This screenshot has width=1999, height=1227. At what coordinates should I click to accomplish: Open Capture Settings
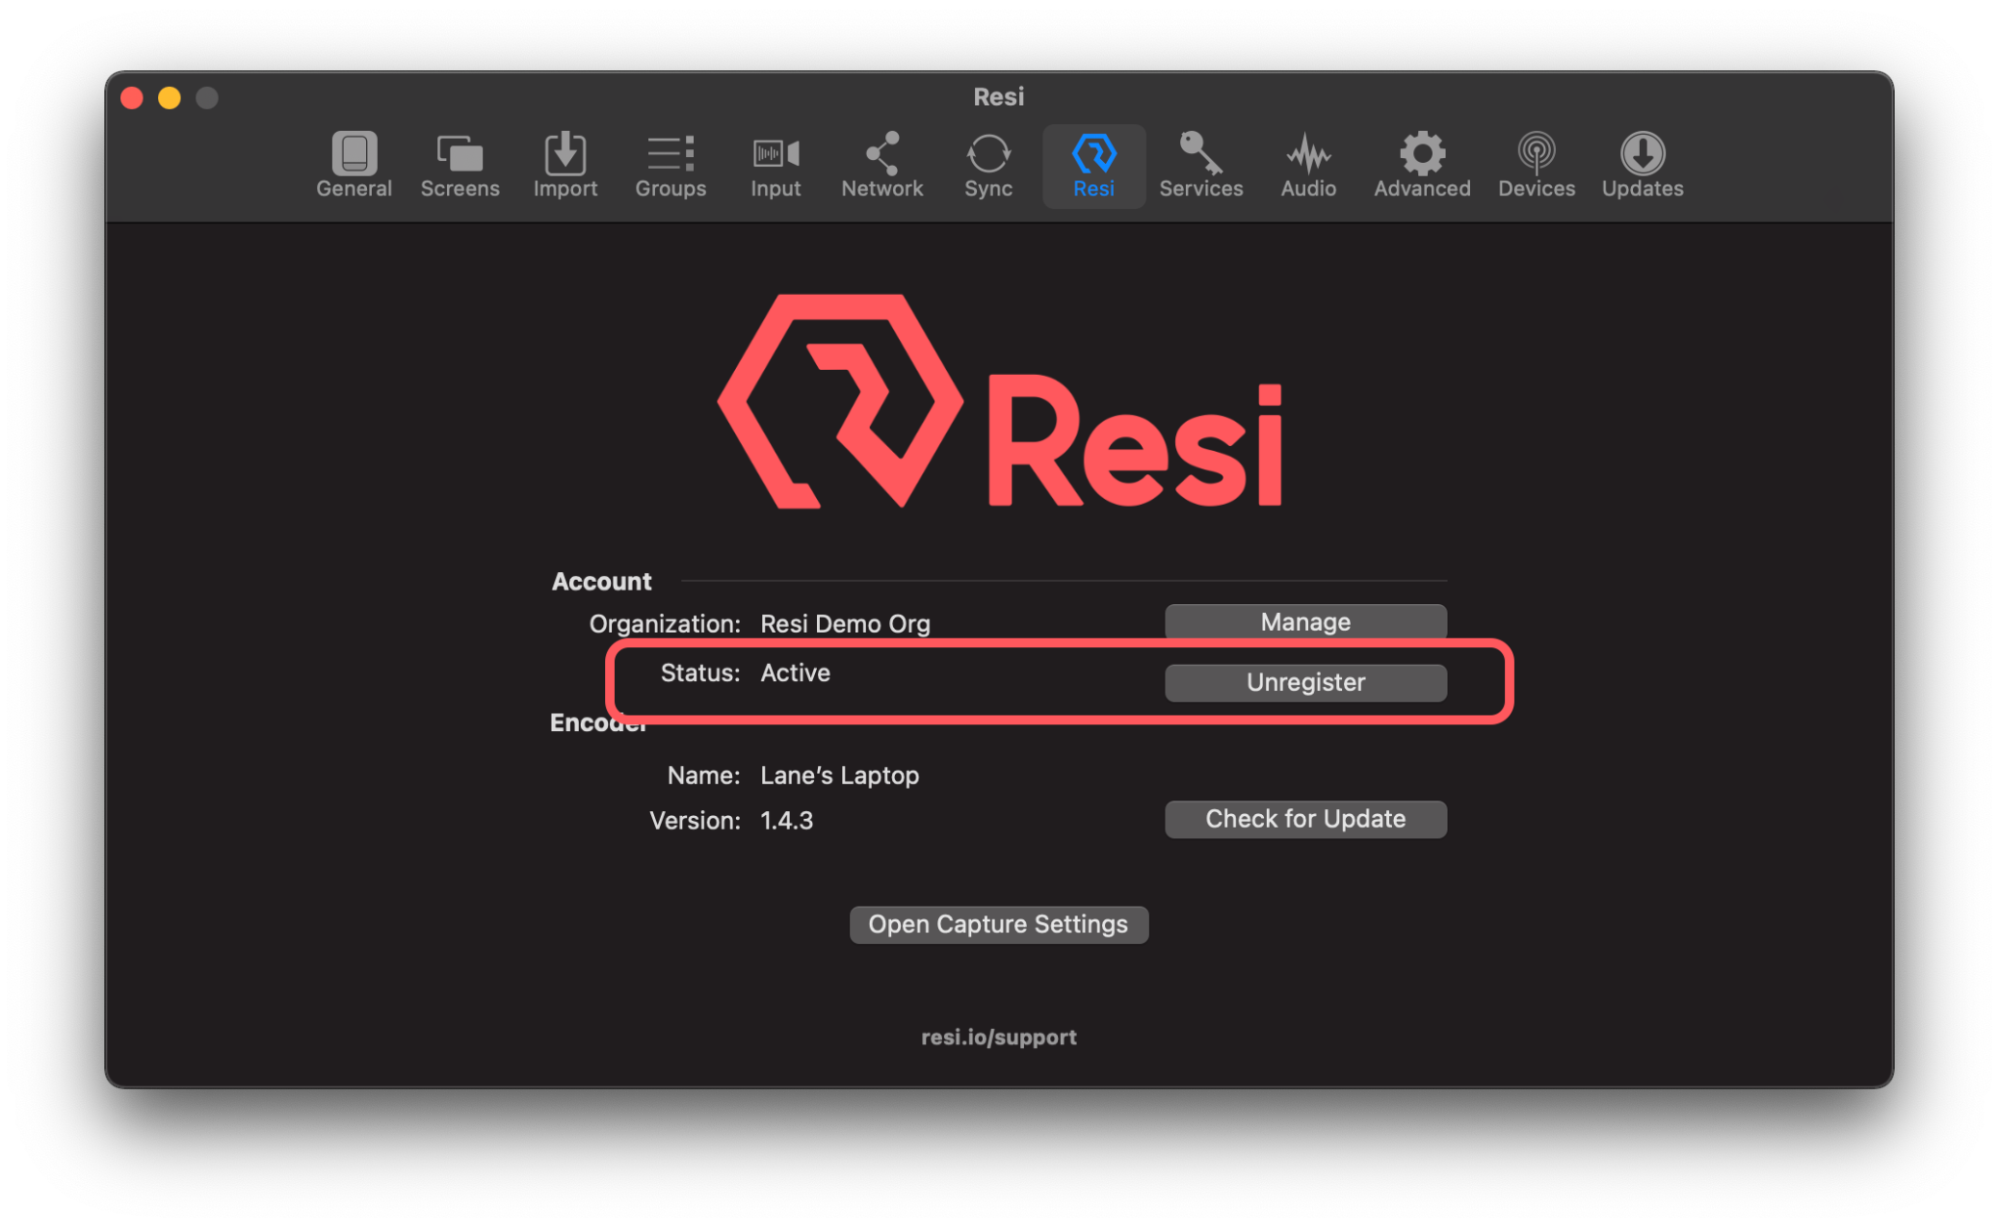(x=998, y=923)
